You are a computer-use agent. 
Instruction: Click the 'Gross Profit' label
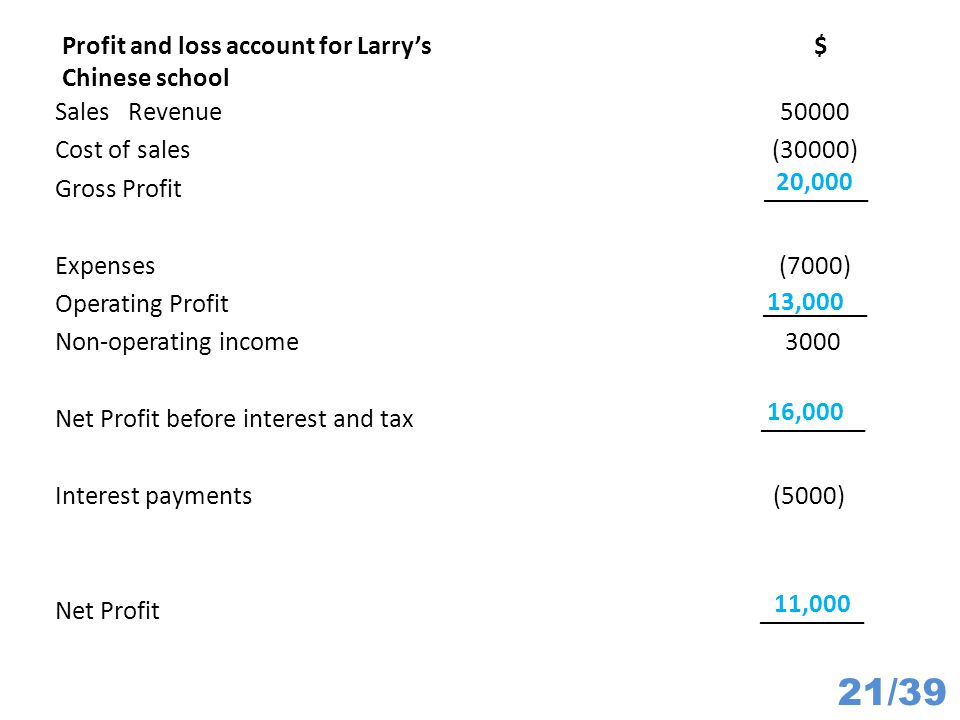point(118,189)
